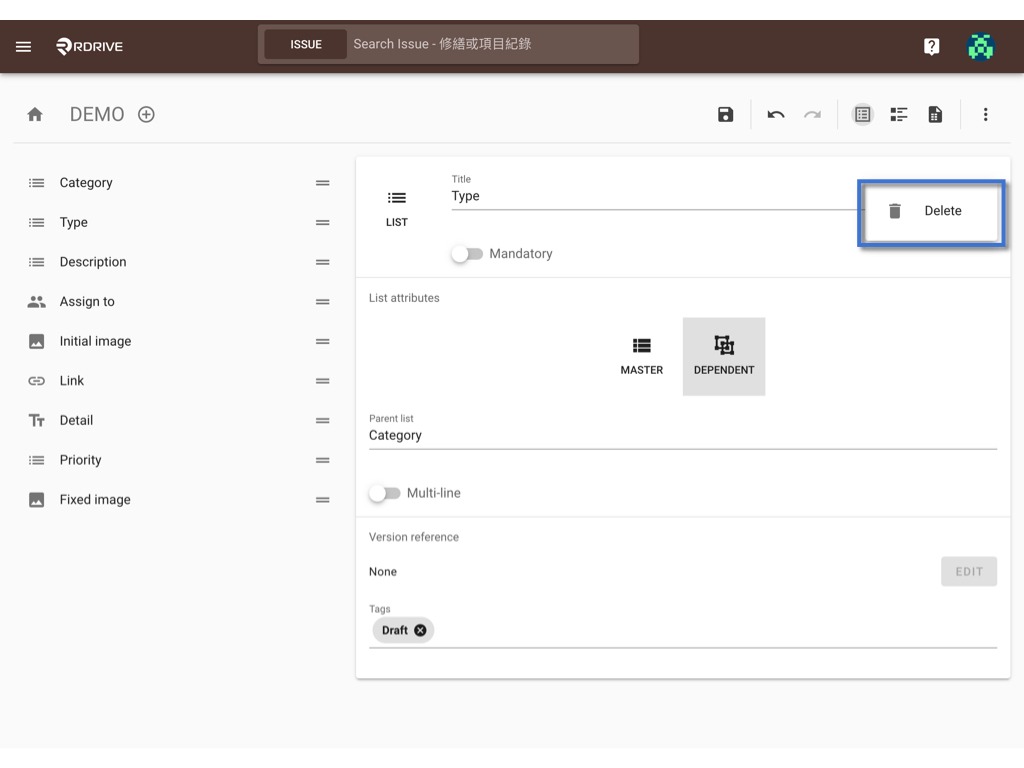Go to home via house icon
1024x768 pixels.
35,115
